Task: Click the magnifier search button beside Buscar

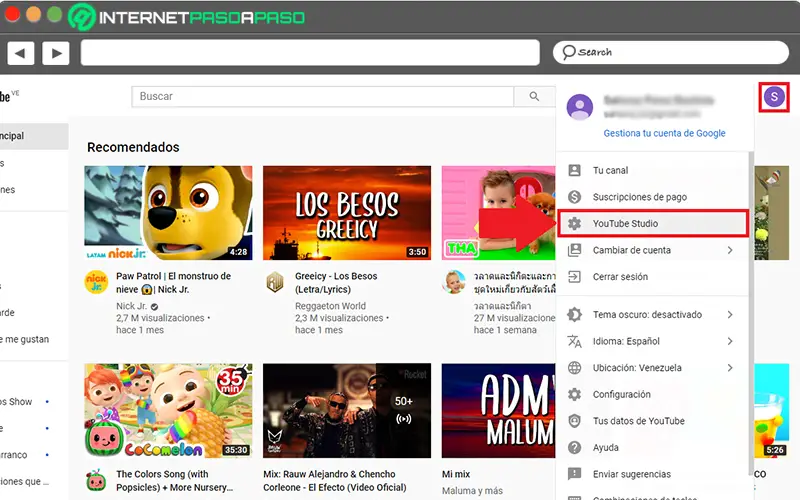Action: [x=534, y=96]
